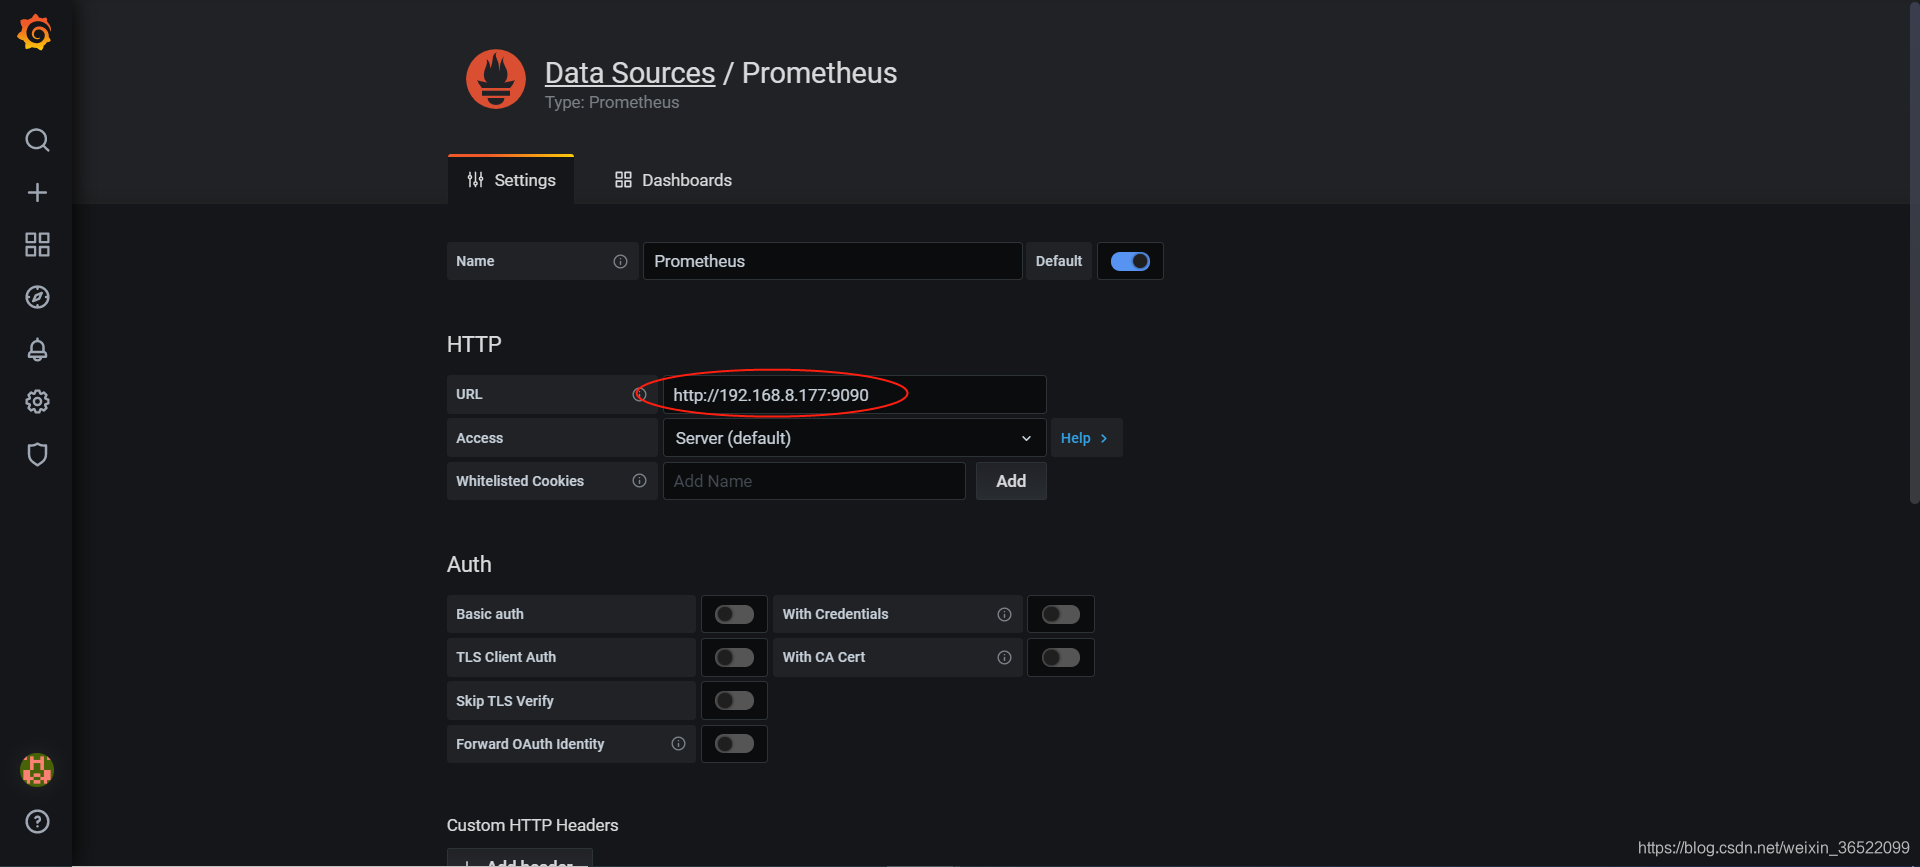Click the user avatar in the sidebar
Viewport: 1920px width, 867px height.
click(37, 770)
